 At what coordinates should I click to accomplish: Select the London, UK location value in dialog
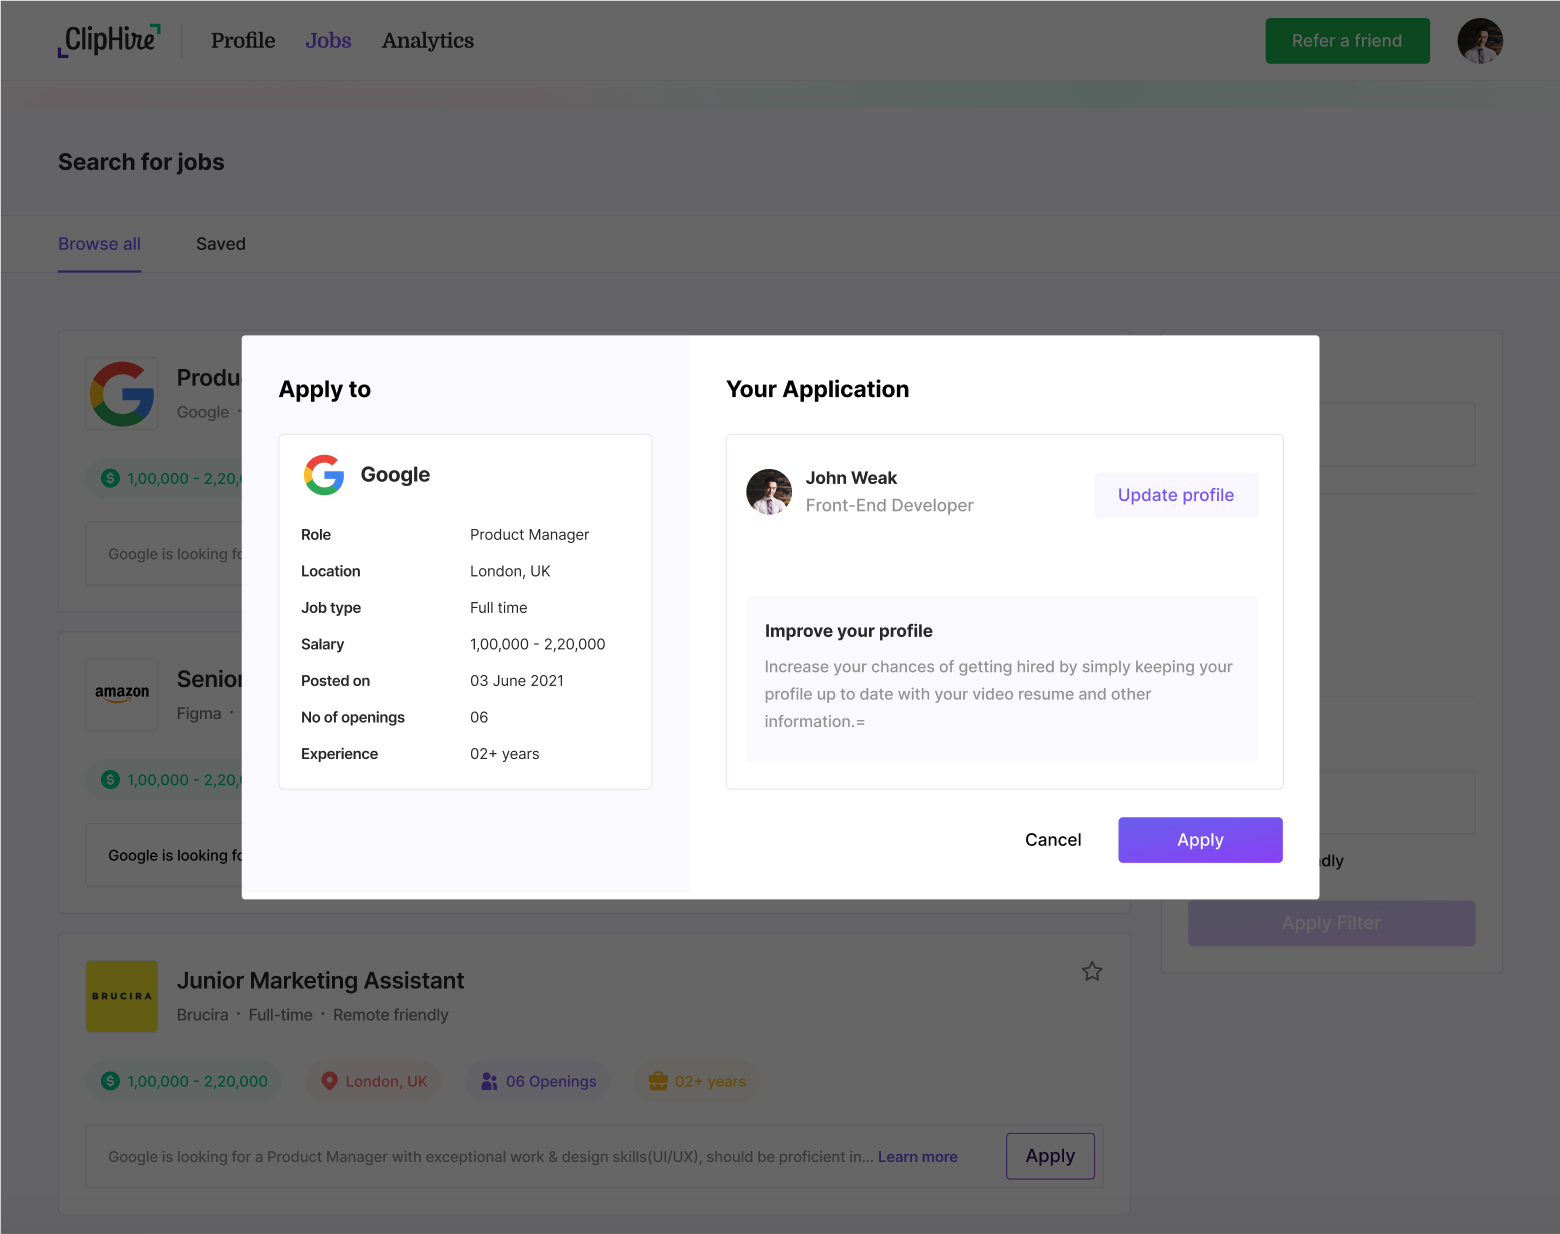point(510,571)
